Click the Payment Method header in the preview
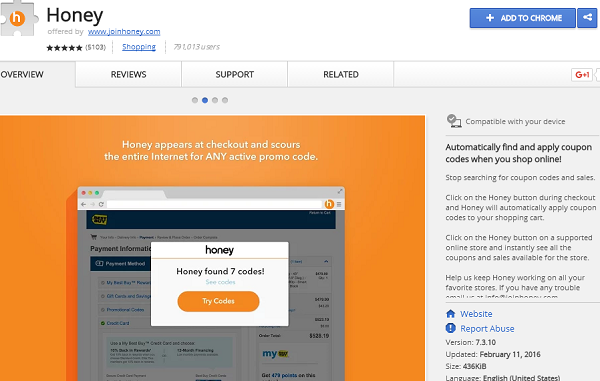The width and height of the screenshot is (600, 381). click(x=121, y=264)
